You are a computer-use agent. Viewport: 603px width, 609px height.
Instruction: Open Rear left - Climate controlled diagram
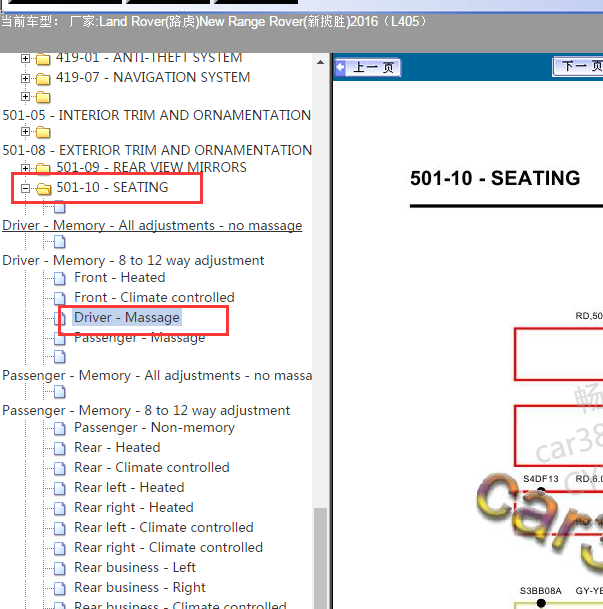point(164,527)
